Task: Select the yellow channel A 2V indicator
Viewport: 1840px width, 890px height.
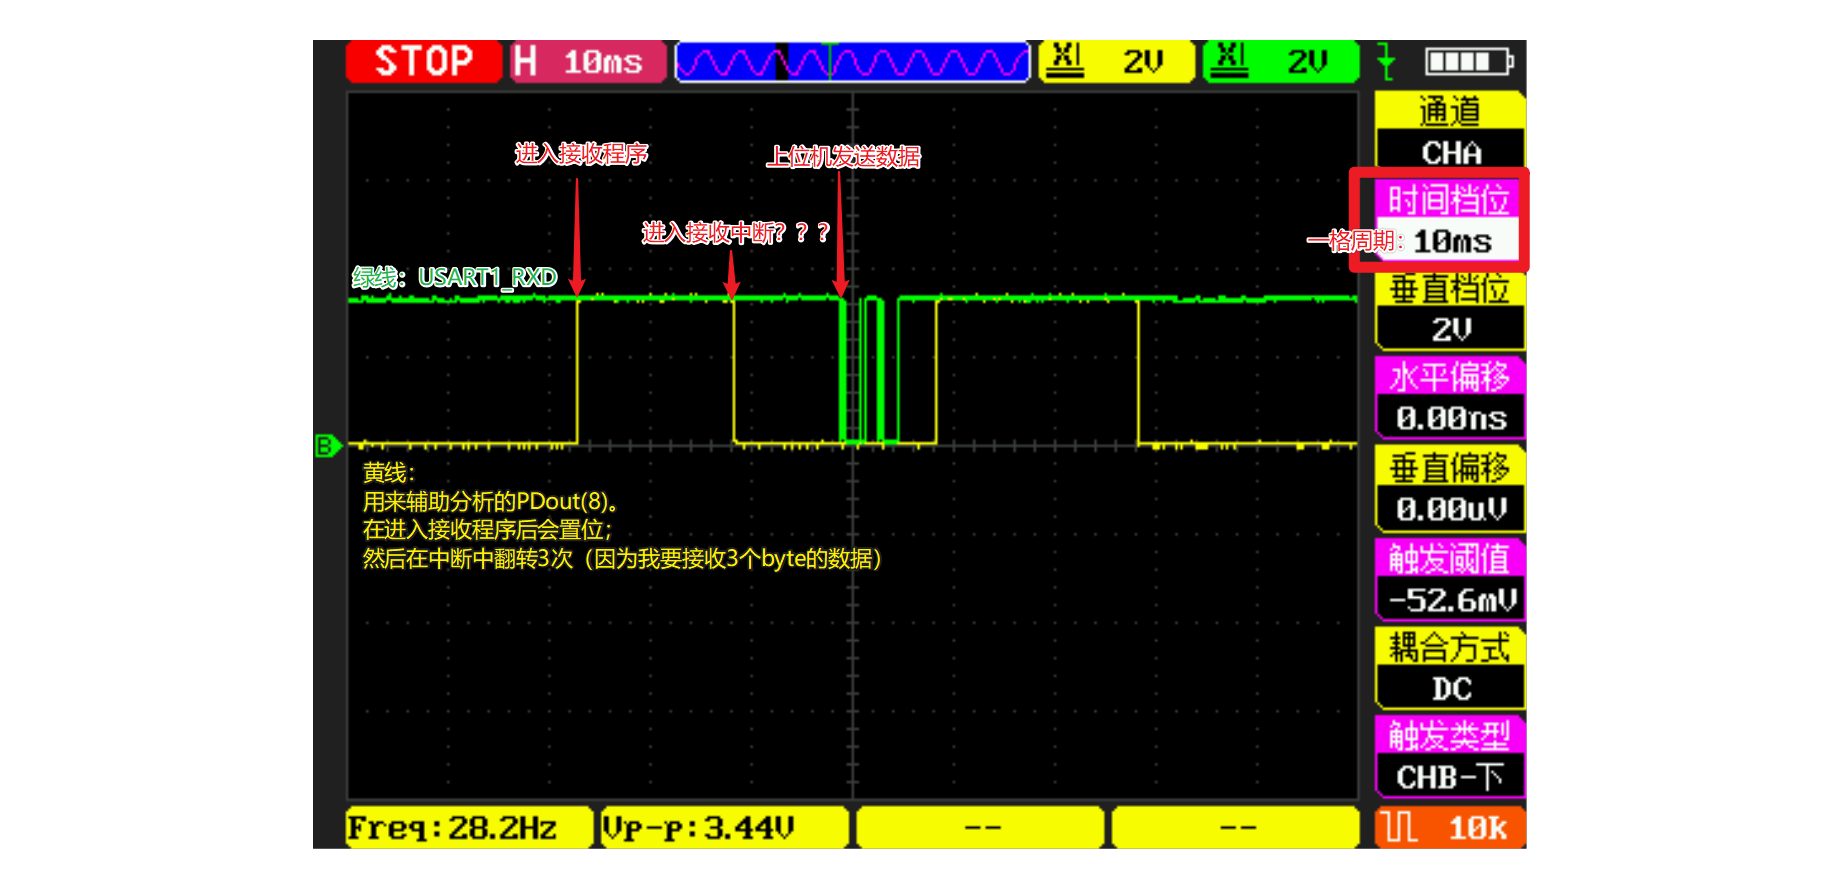Action: click(1117, 62)
